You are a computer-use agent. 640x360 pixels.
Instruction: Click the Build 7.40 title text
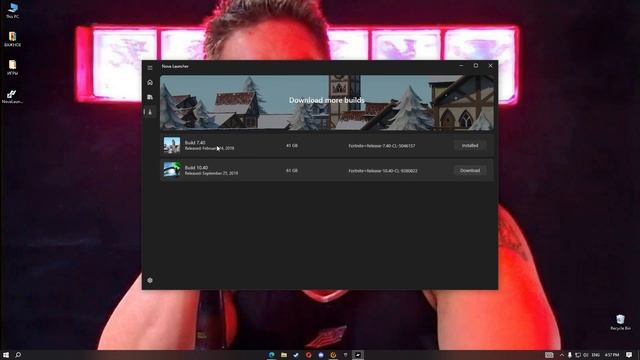(195, 143)
